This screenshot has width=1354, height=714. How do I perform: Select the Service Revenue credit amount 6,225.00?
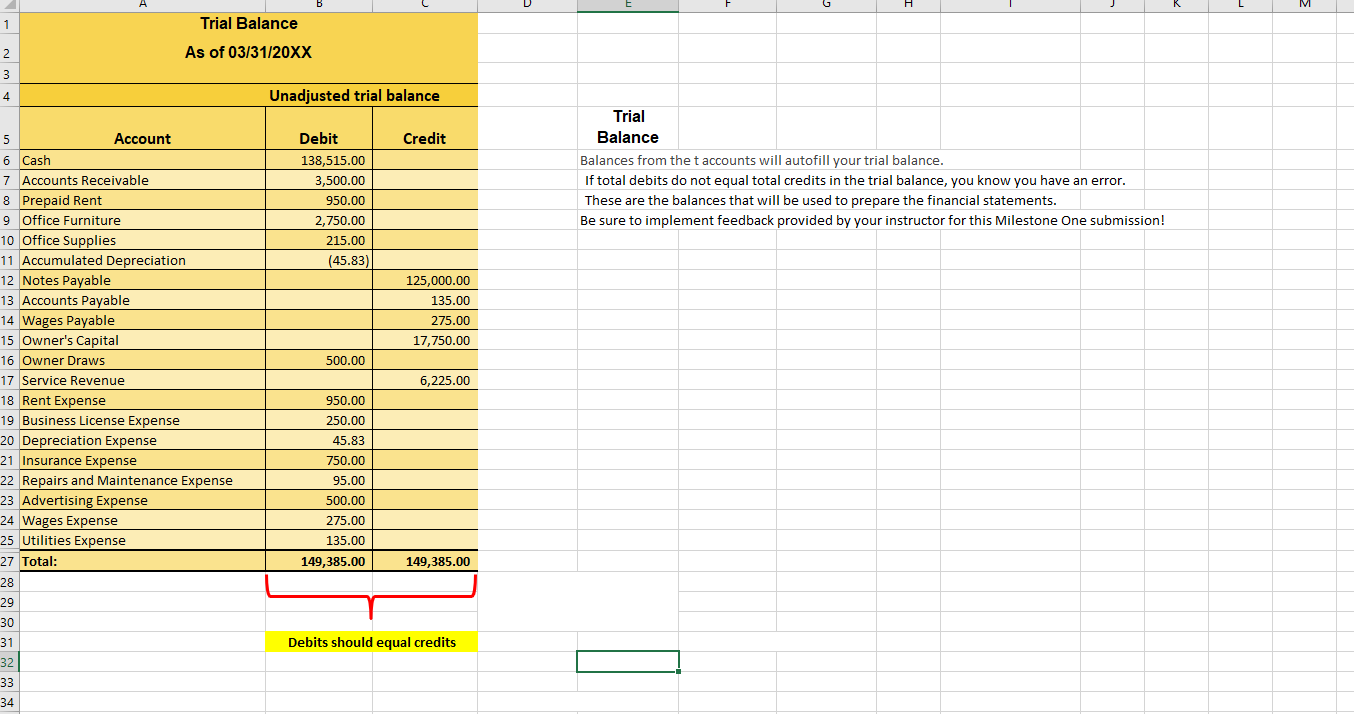425,380
